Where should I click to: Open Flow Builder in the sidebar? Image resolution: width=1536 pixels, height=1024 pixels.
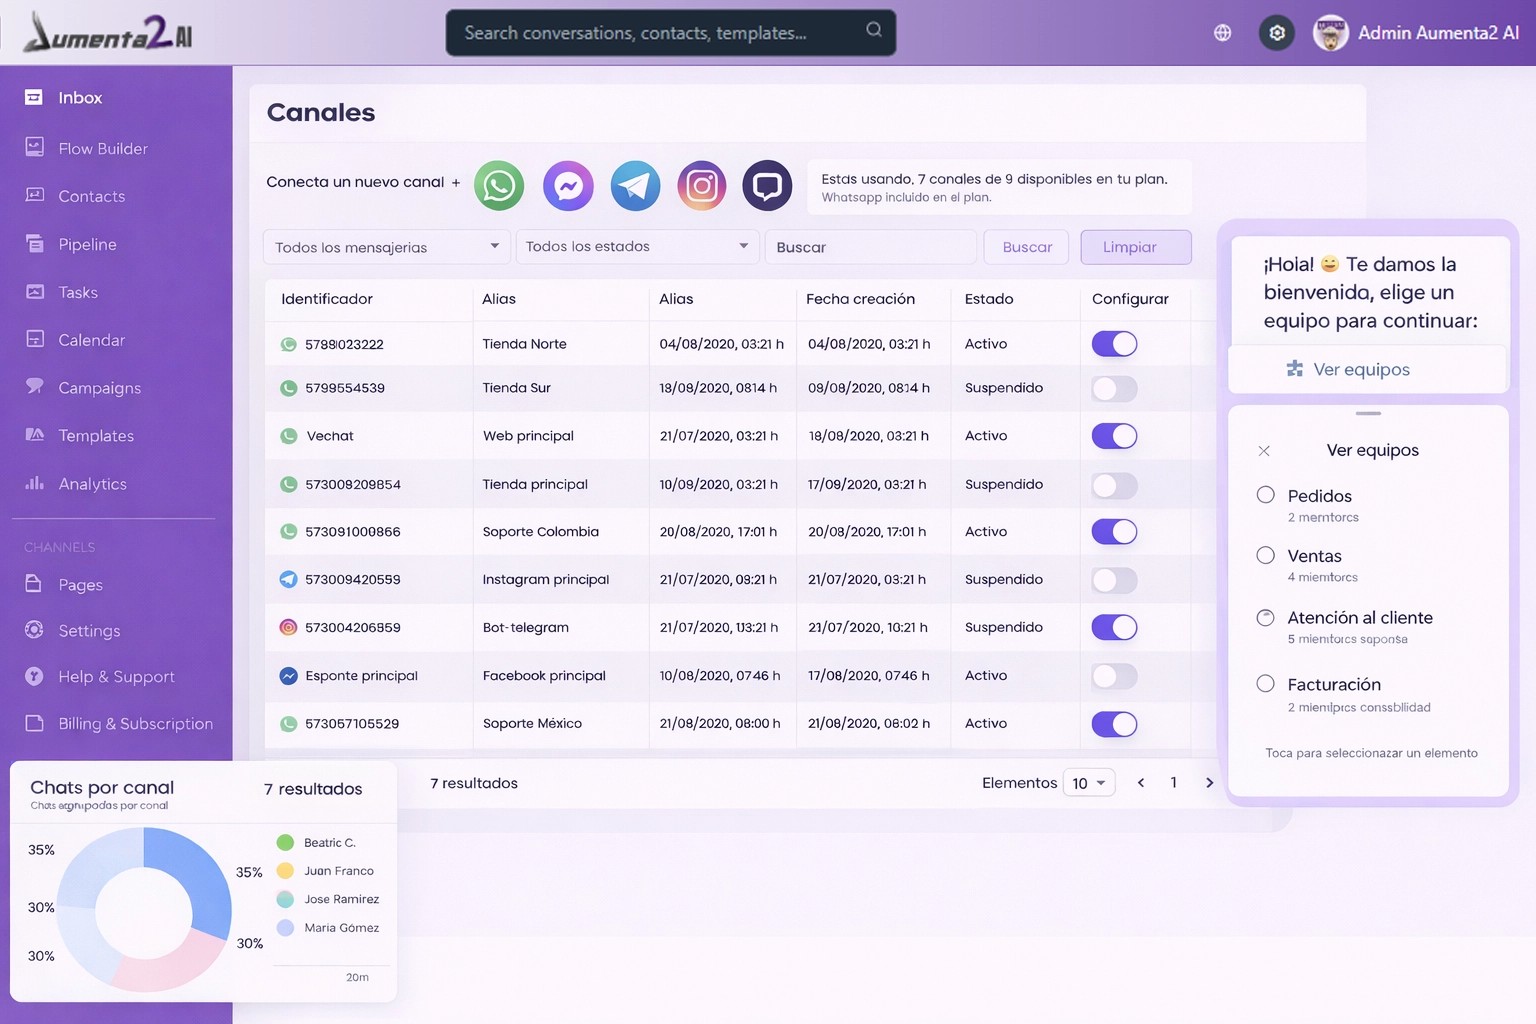[102, 149]
